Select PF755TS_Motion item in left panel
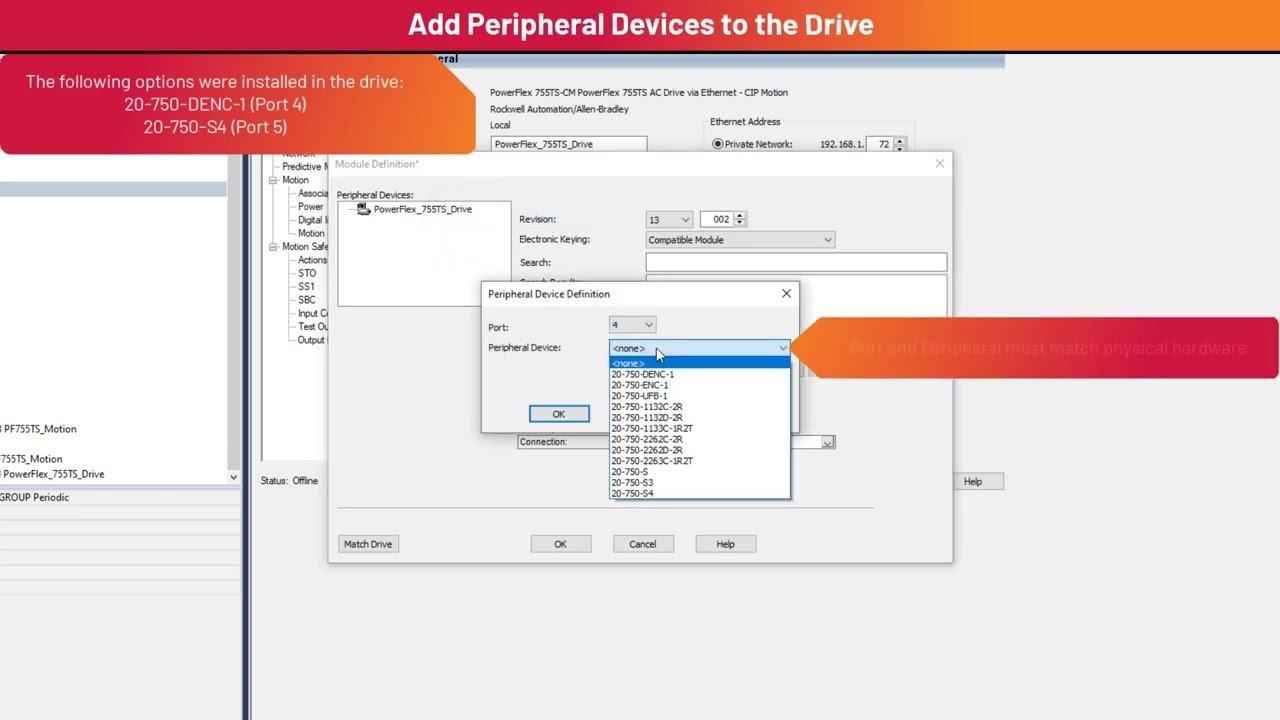 [39, 429]
